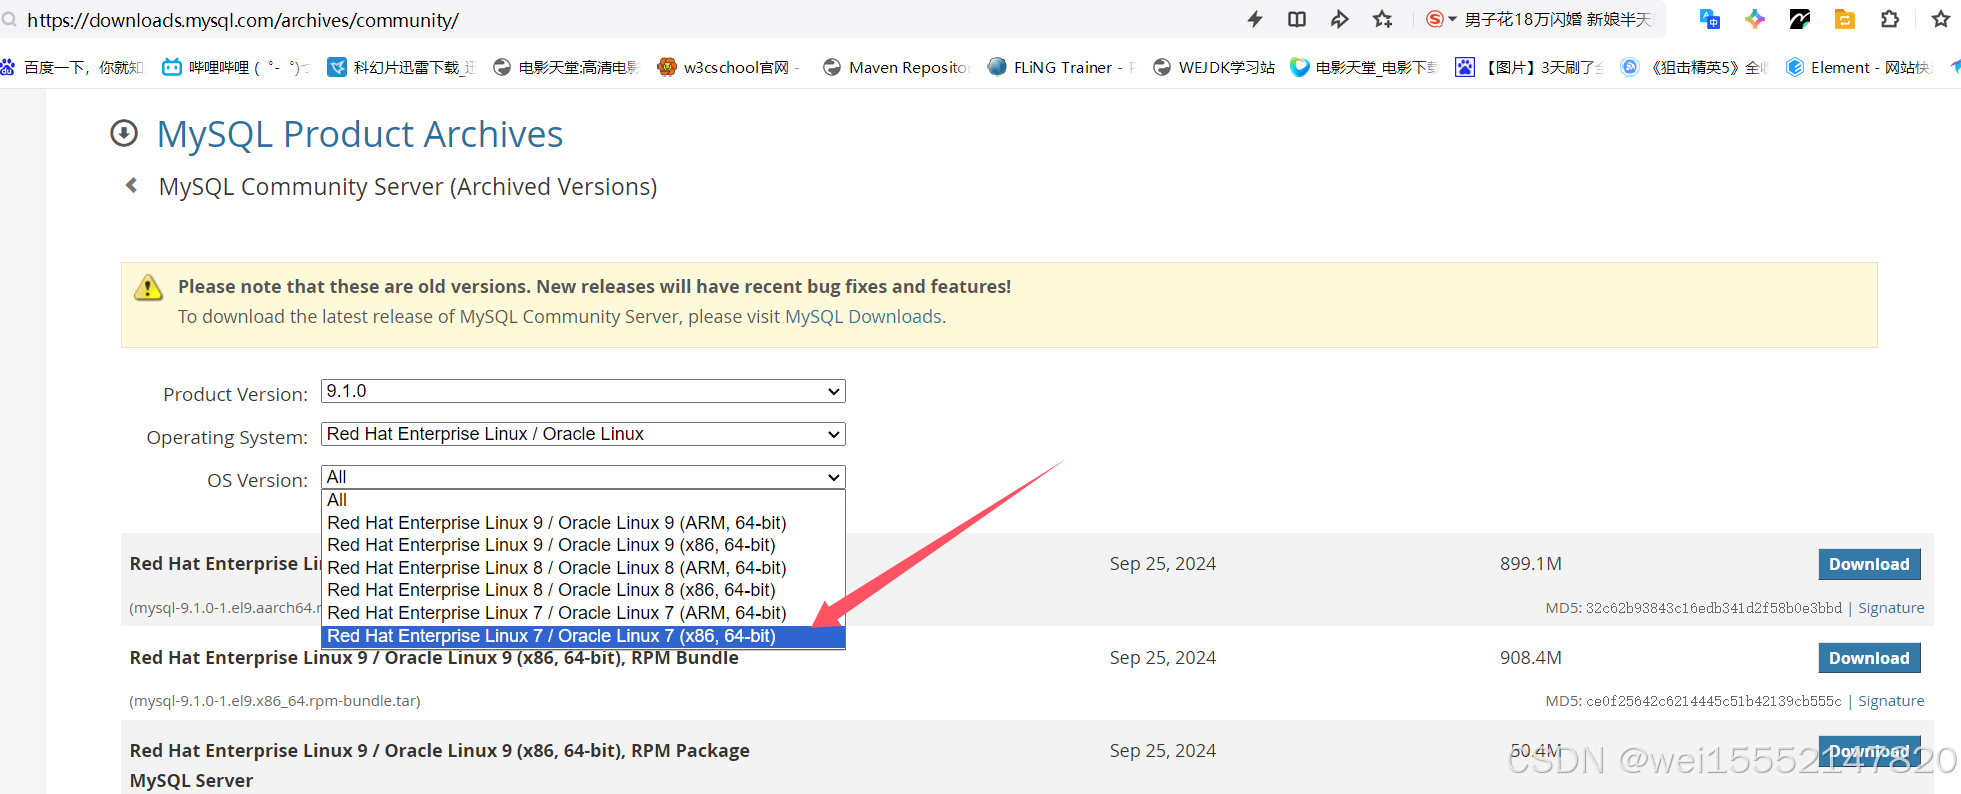Click the red Sogou S search-engine icon
This screenshot has width=1961, height=794.
(x=1435, y=19)
